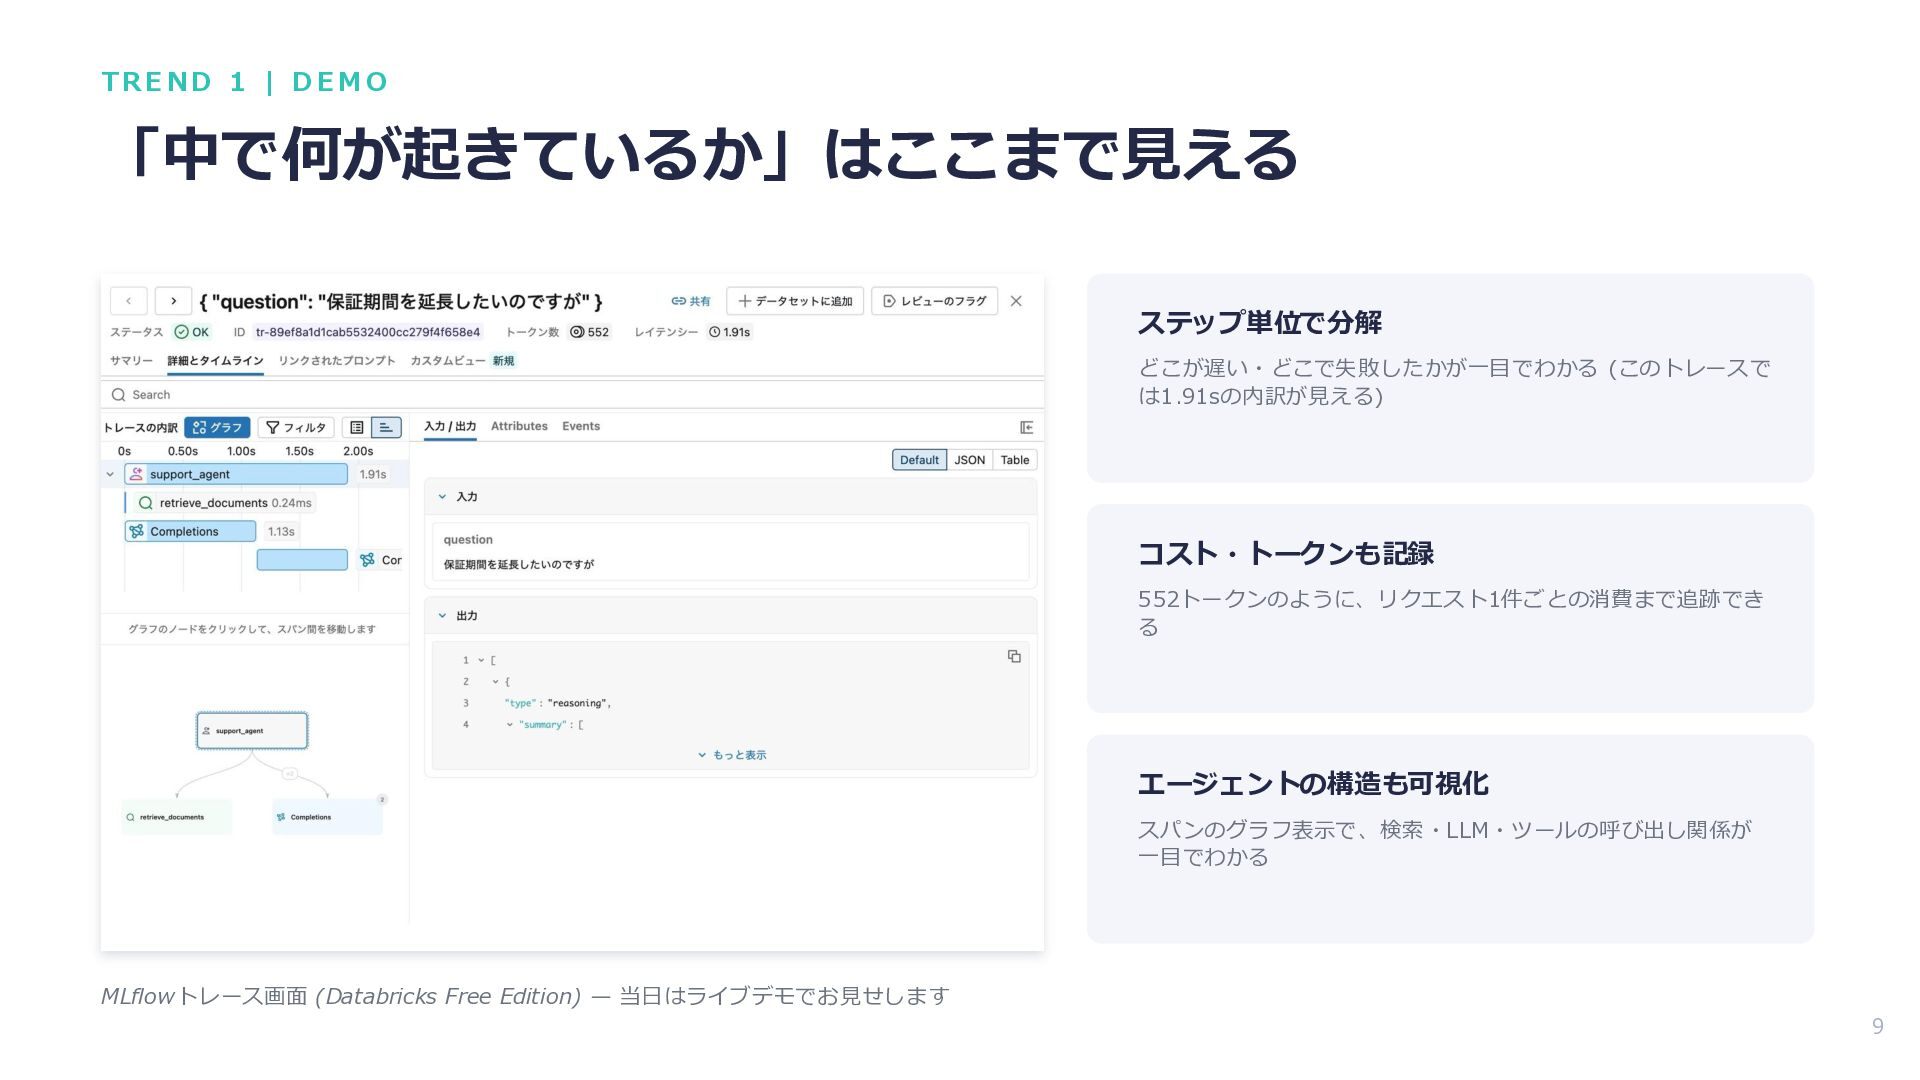The width and height of the screenshot is (1920, 1080).
Task: Open the Attributes tab
Action: click(519, 427)
